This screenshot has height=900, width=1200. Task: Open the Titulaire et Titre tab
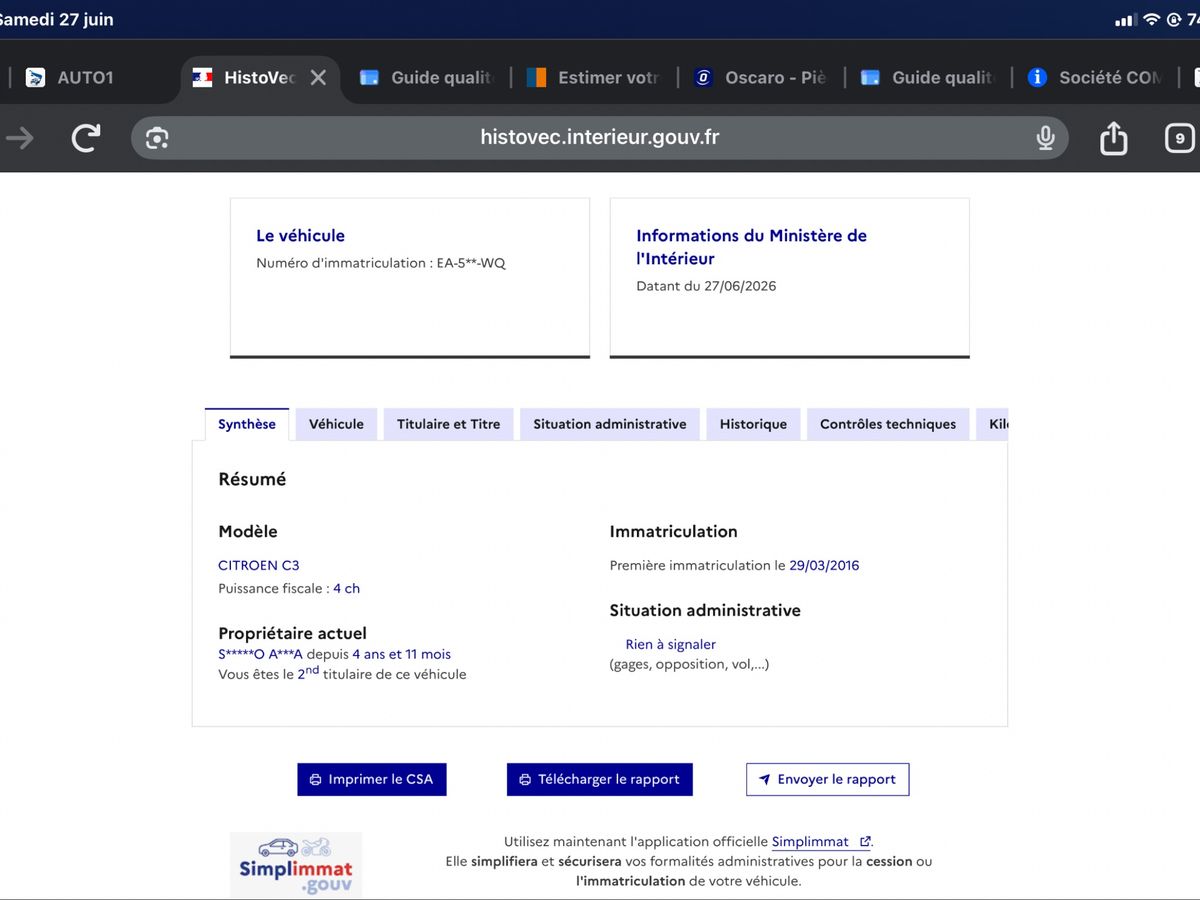(x=448, y=424)
